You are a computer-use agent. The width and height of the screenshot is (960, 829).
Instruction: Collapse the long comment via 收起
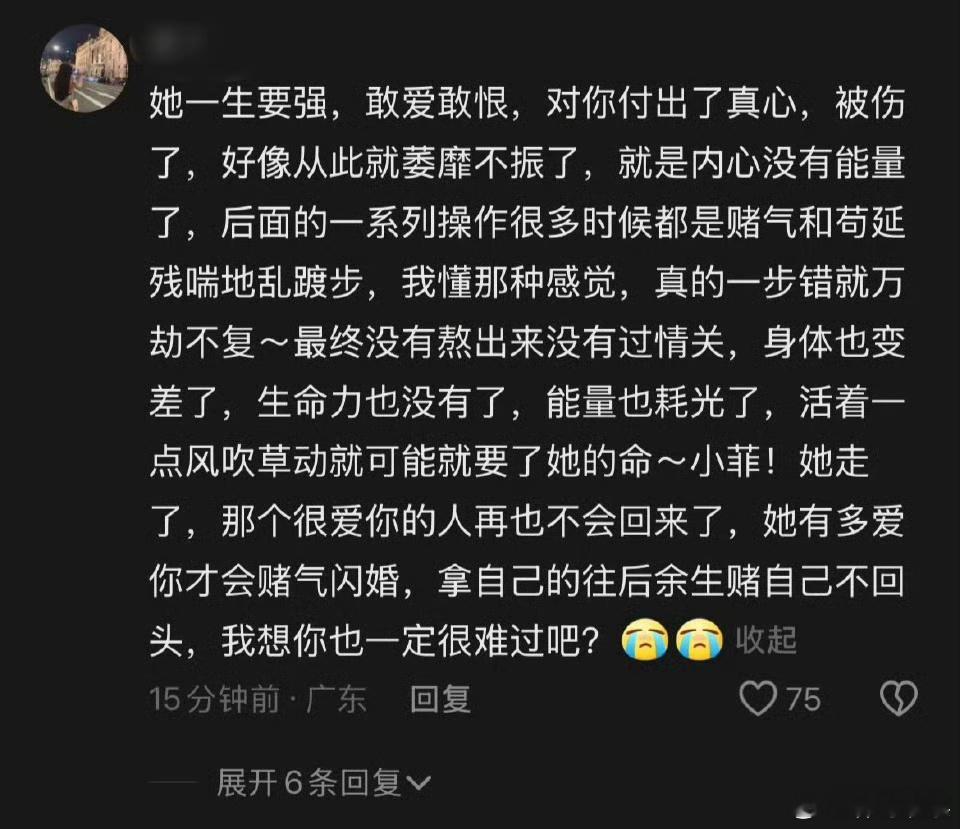click(x=765, y=640)
